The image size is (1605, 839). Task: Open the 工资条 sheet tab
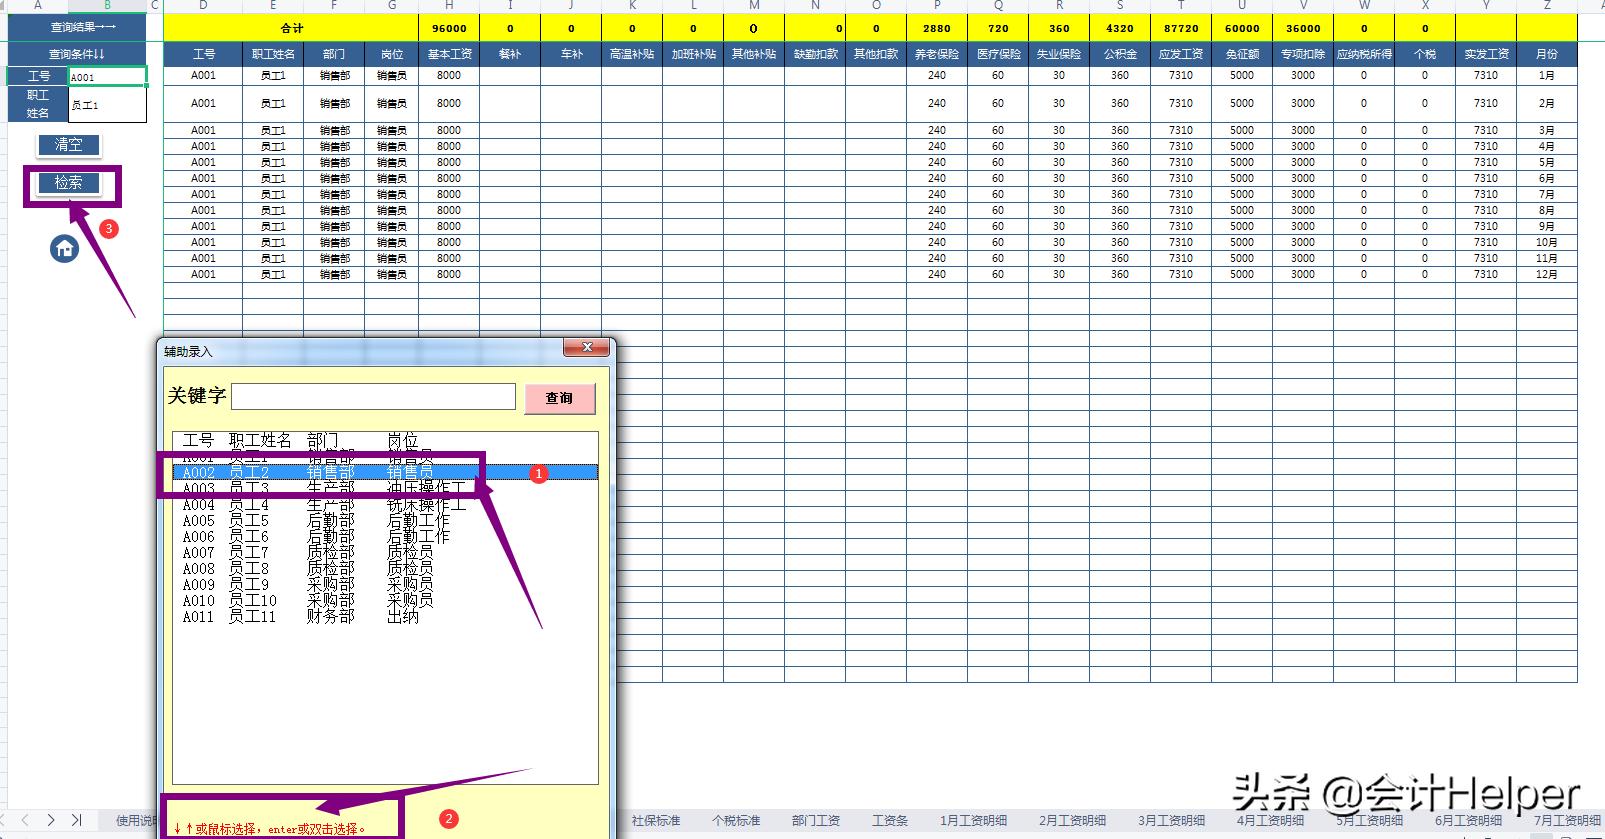coord(890,821)
